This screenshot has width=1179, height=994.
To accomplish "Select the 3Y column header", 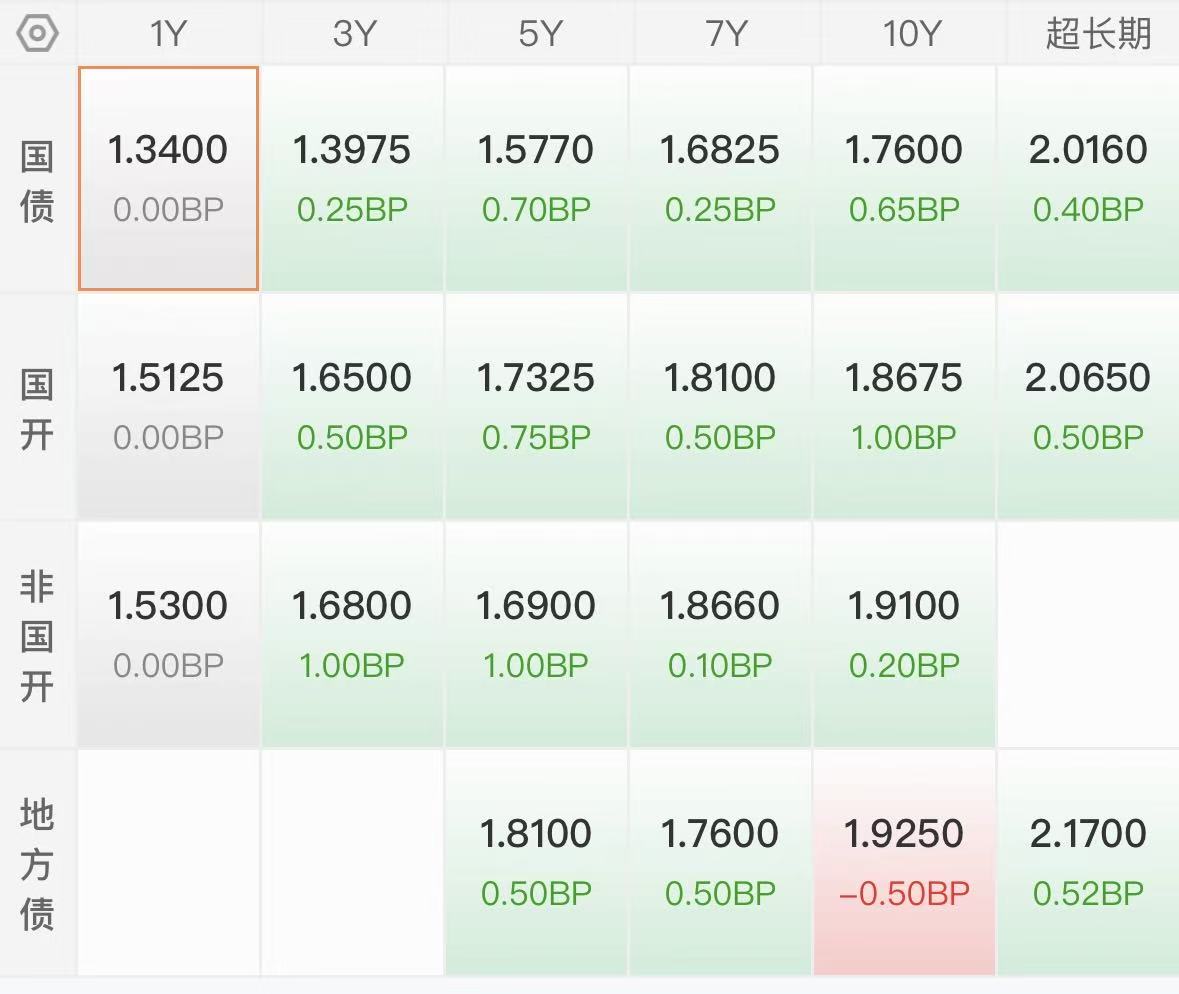I will pos(353,33).
